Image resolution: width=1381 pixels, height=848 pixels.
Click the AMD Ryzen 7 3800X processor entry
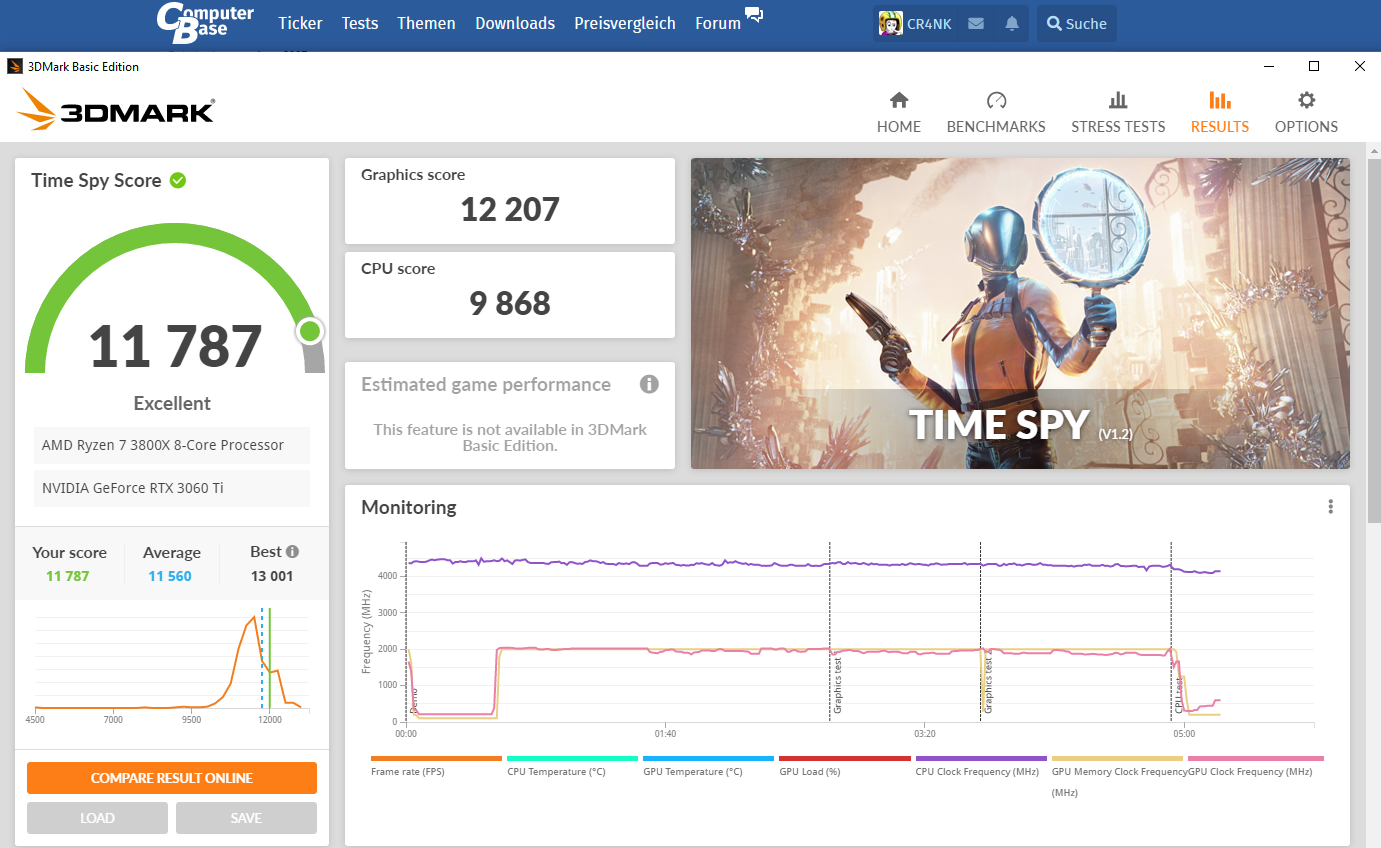172,445
